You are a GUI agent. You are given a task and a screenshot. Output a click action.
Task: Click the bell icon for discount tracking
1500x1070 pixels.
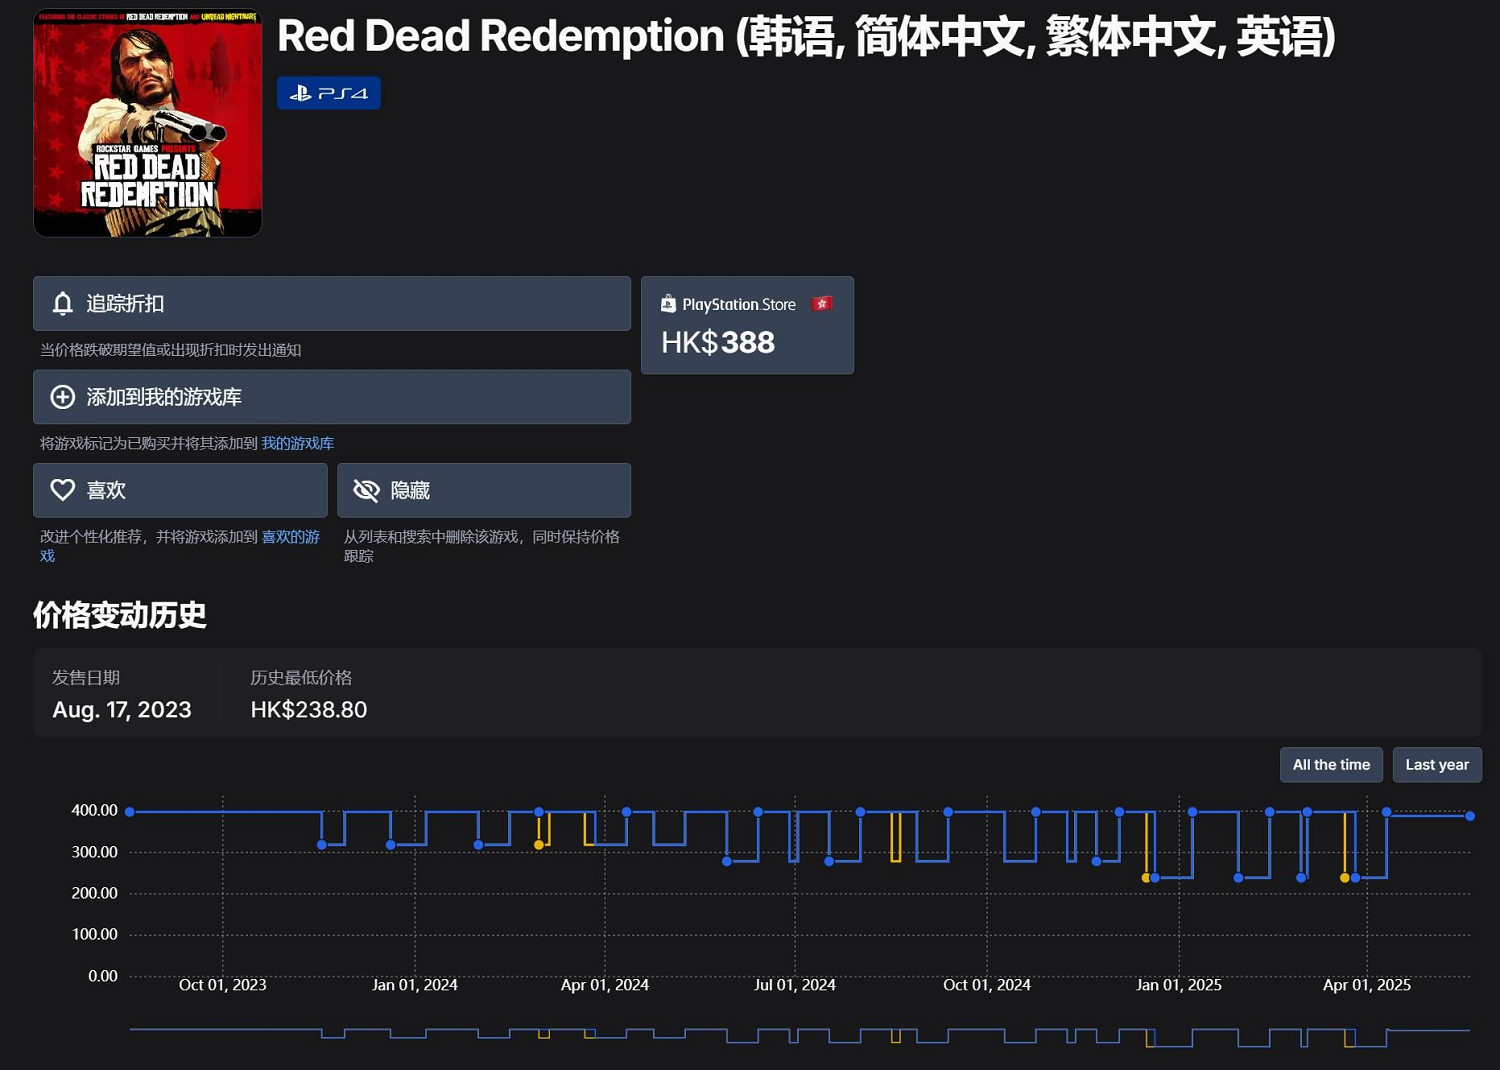[x=63, y=304]
